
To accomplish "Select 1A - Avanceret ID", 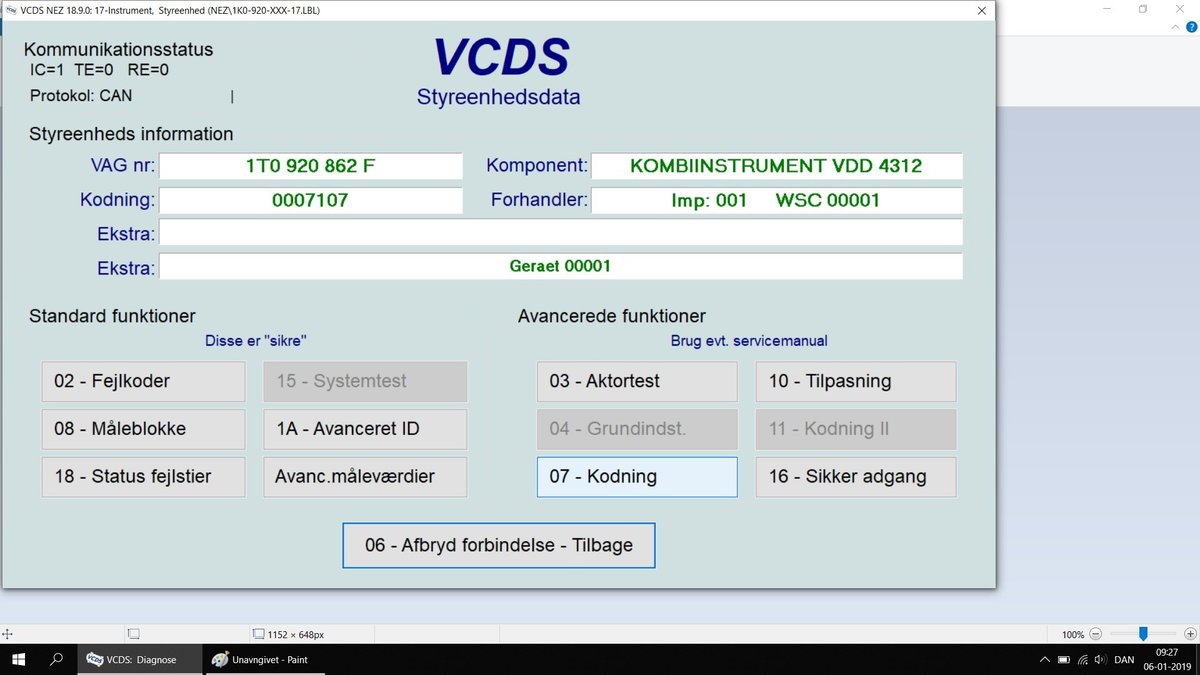I will [365, 429].
